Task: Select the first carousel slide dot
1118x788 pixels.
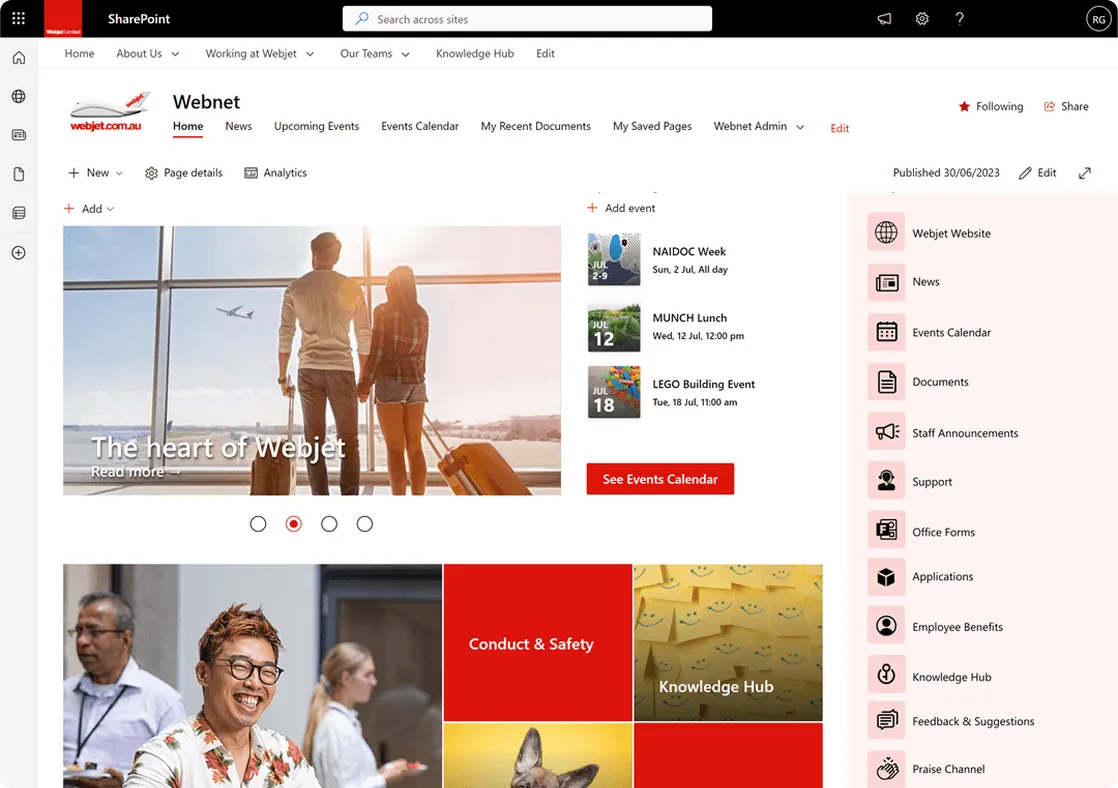Action: coord(258,524)
